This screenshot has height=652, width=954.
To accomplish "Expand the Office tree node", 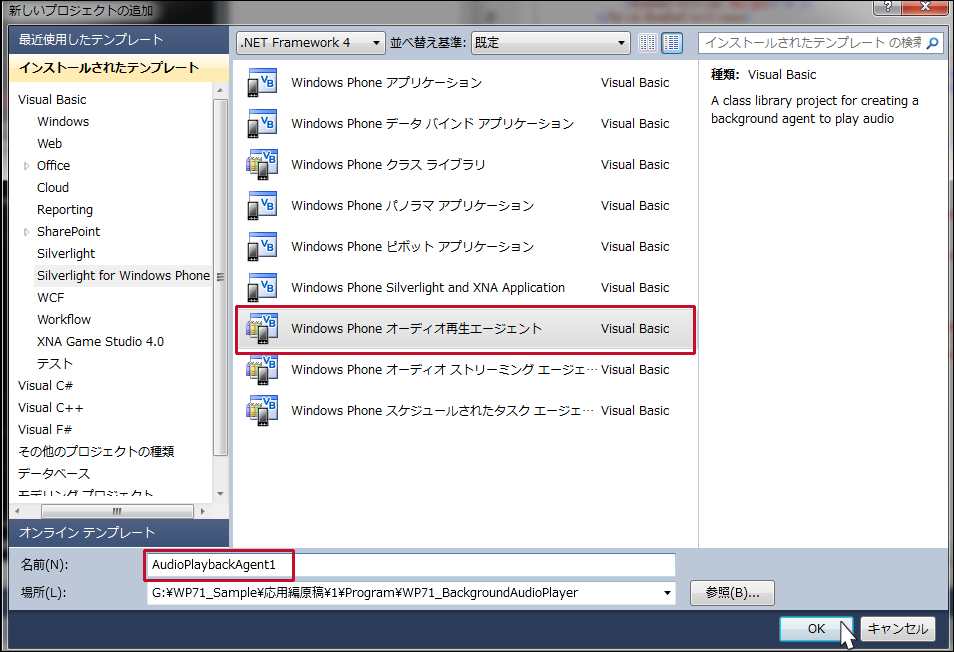I will (26, 165).
